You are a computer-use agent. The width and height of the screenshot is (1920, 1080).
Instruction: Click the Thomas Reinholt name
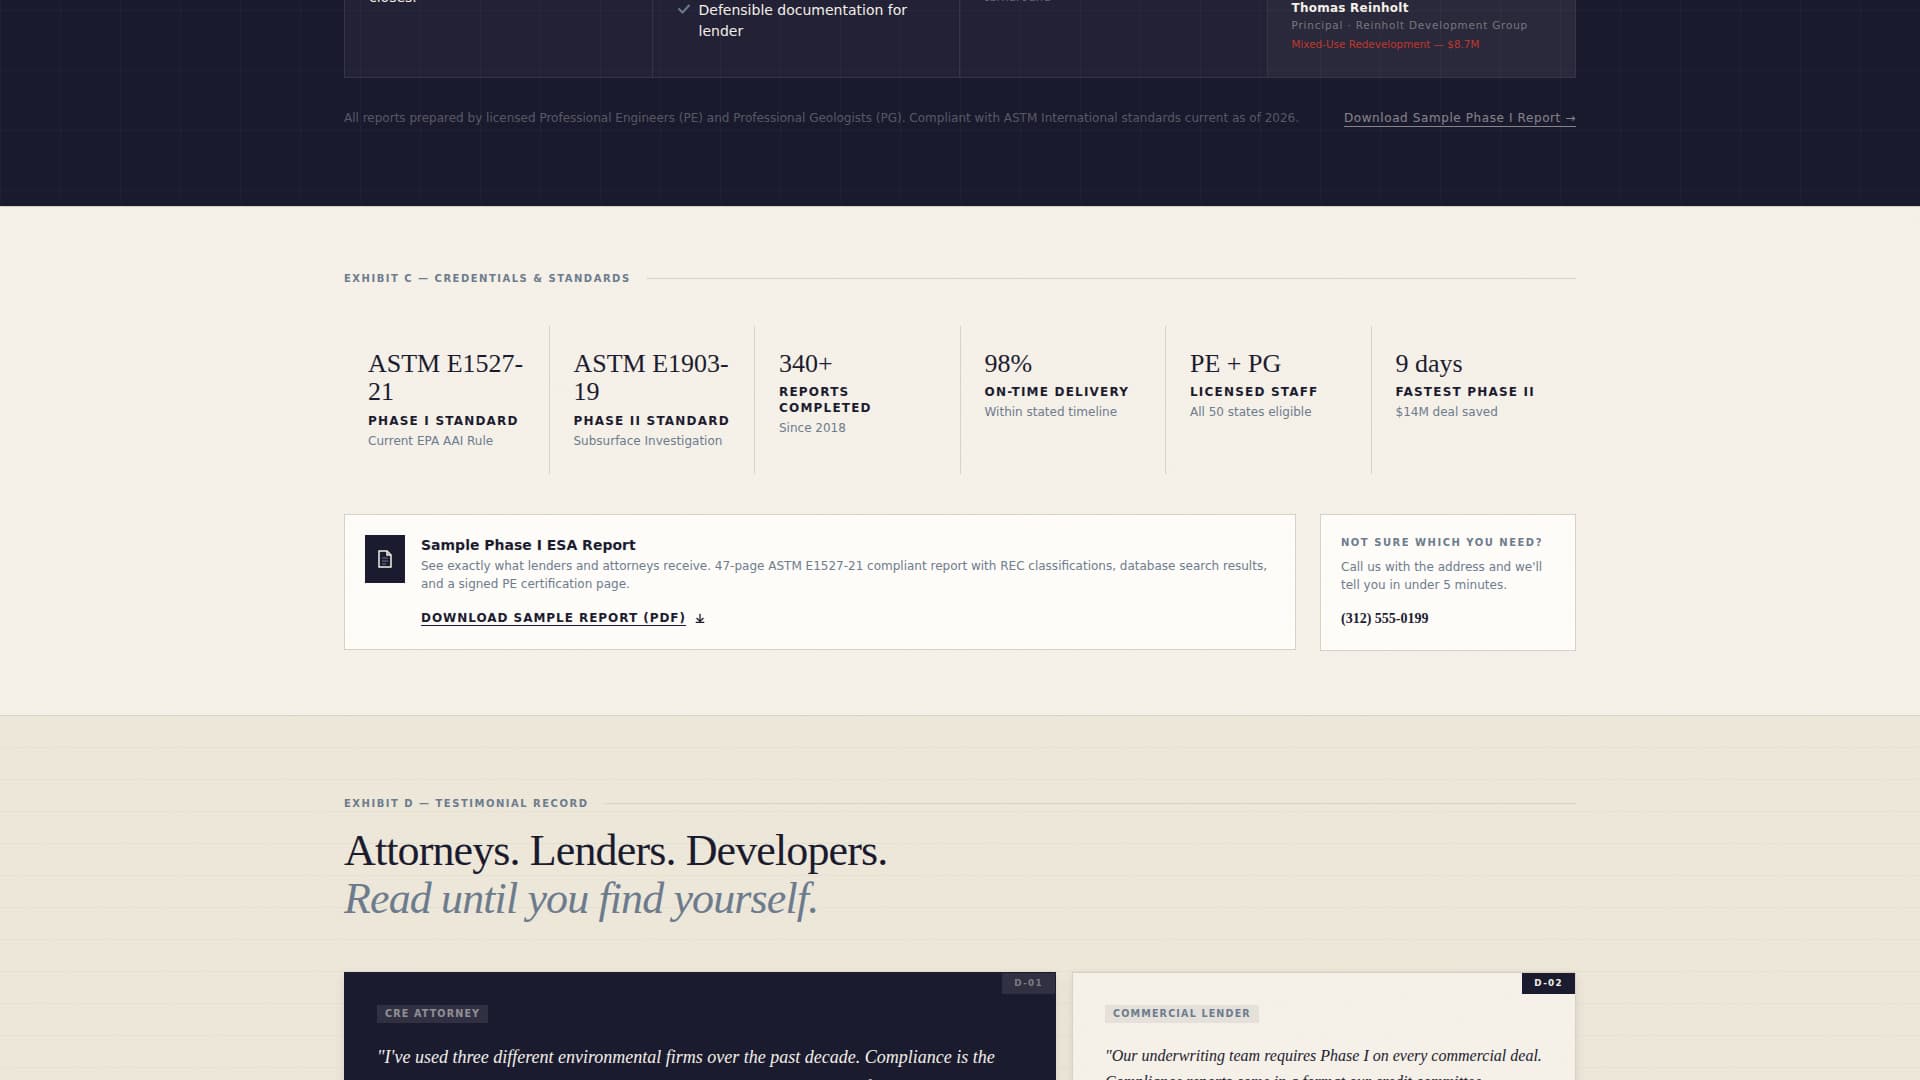(x=1349, y=8)
